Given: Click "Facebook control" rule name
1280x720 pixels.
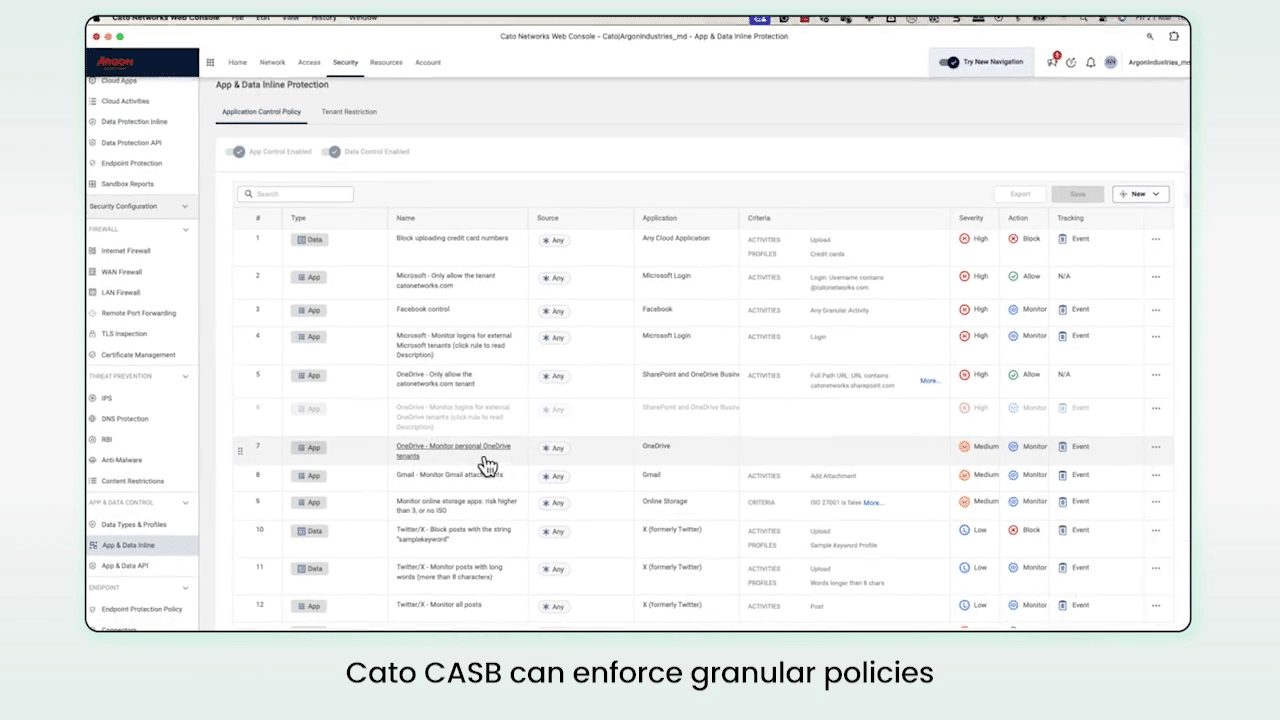Looking at the screenshot, I should (423, 309).
